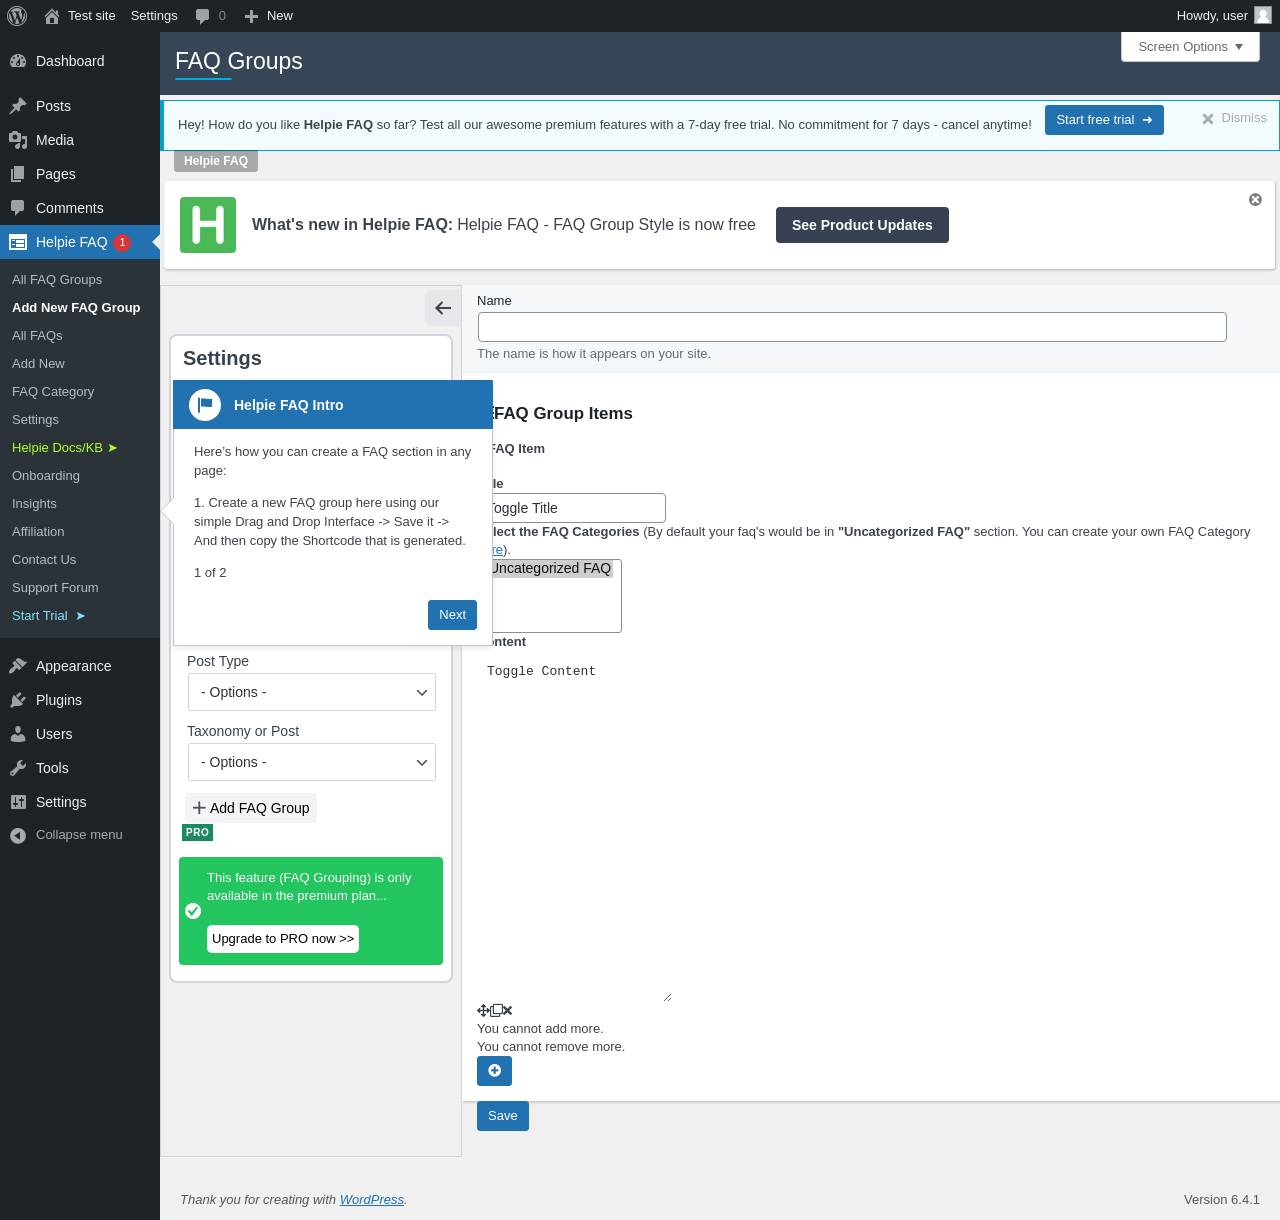Image resolution: width=1280 pixels, height=1220 pixels.
Task: Click the Pages icon in sidebar
Action: (18, 174)
